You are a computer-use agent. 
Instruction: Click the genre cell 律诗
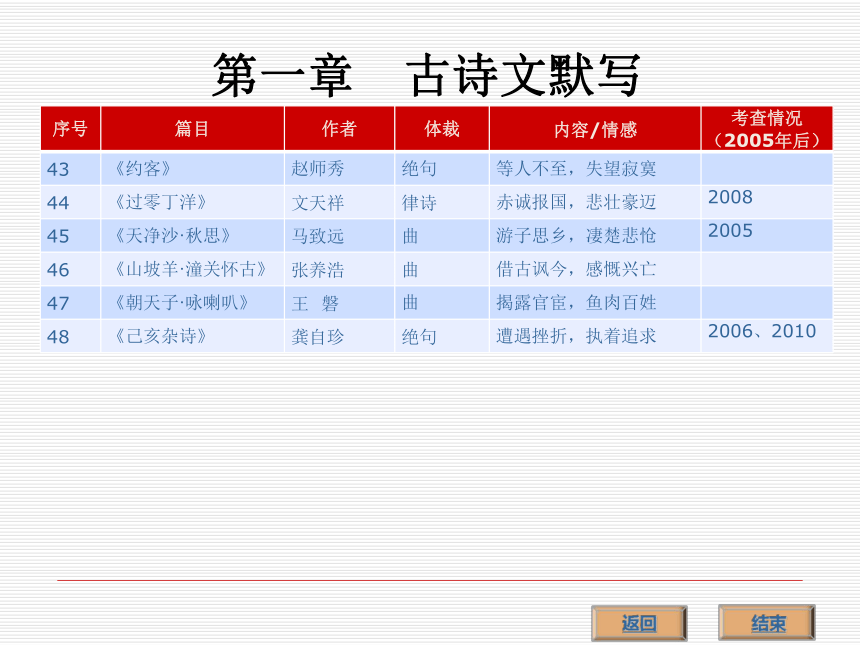419,202
